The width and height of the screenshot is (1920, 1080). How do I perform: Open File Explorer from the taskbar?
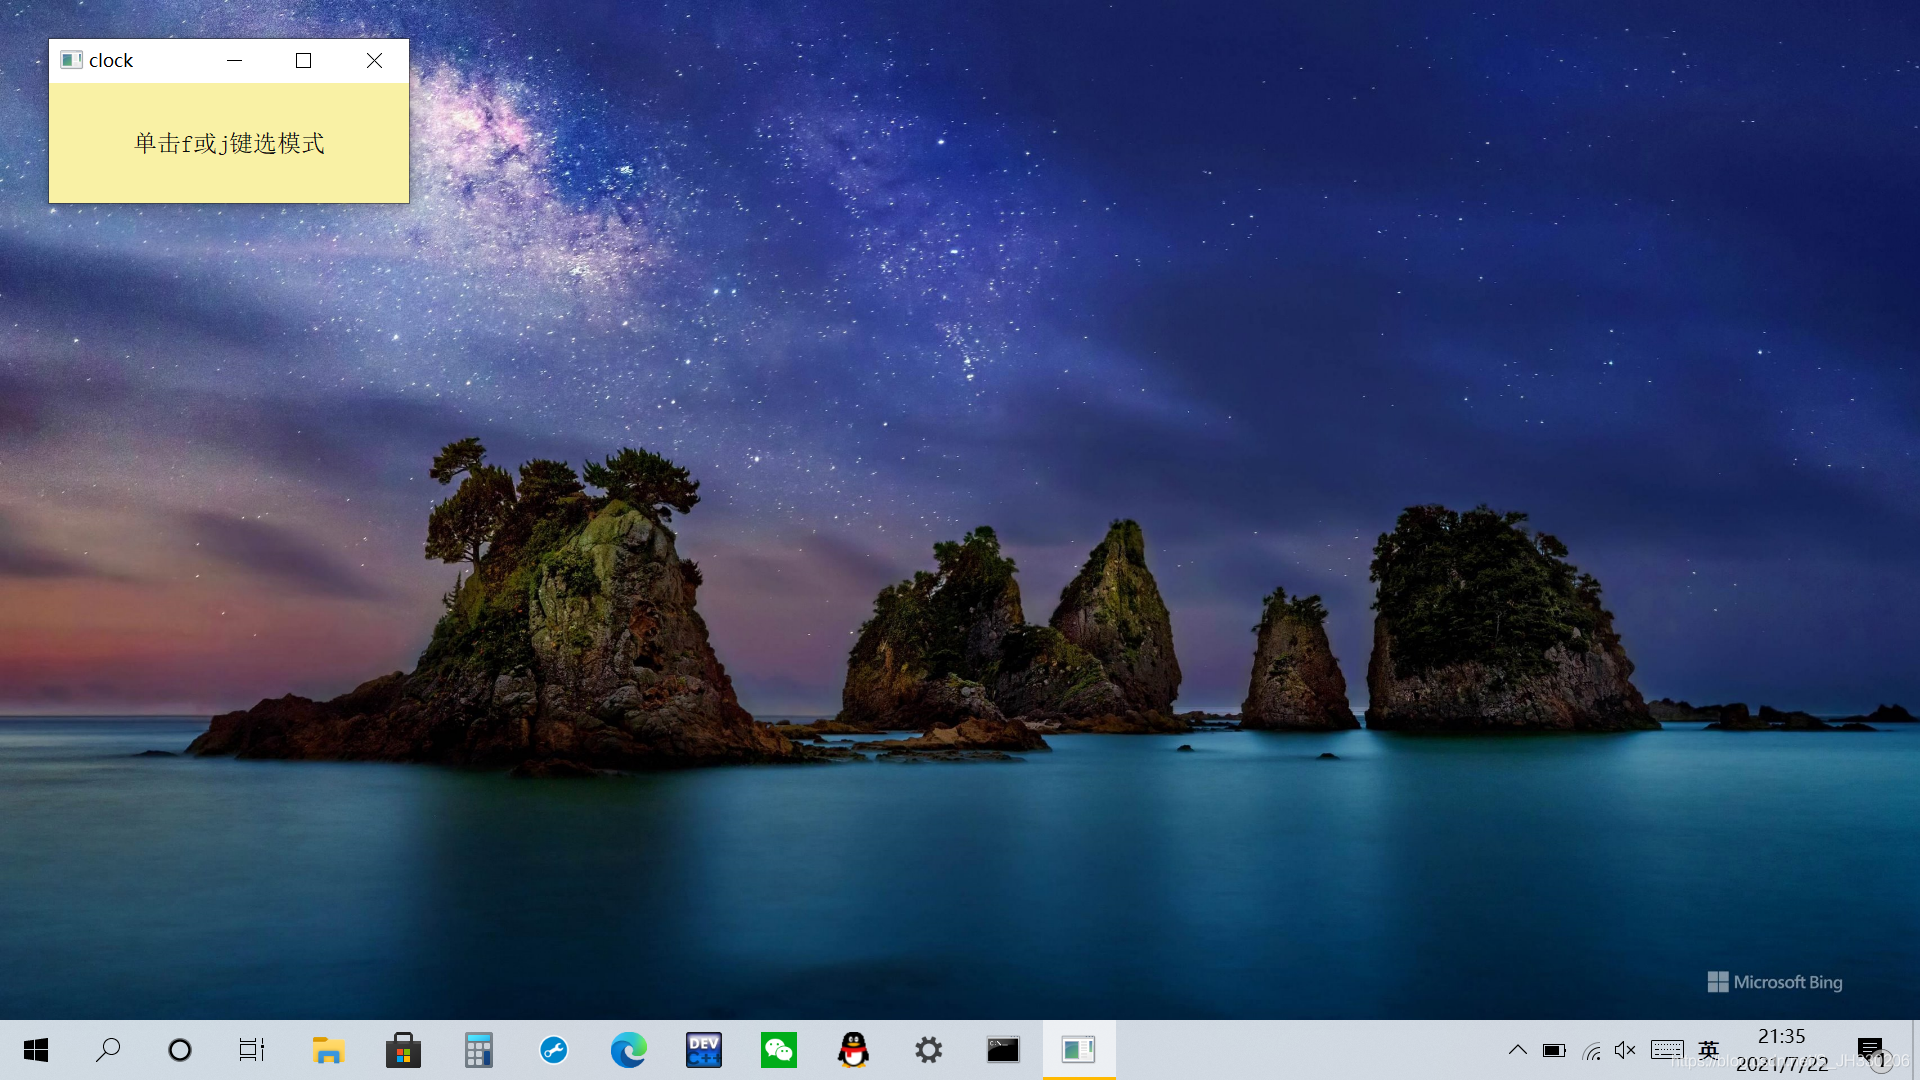pos(328,1050)
